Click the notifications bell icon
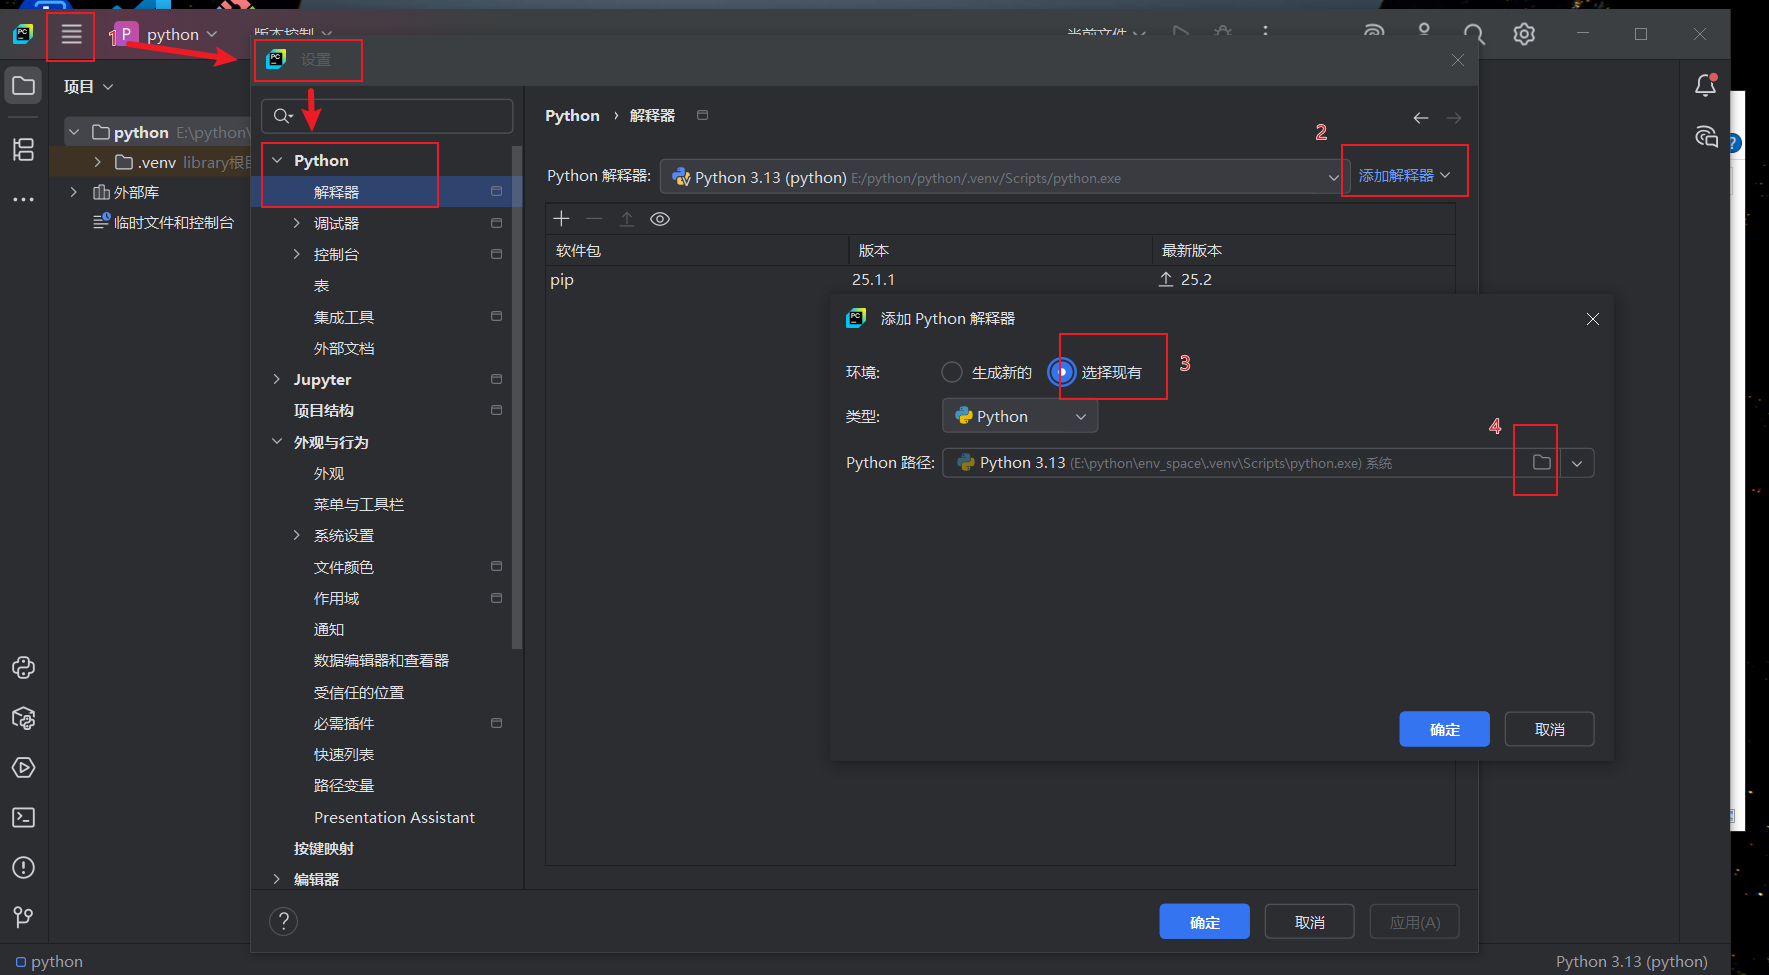This screenshot has height=975, width=1769. pyautogui.click(x=1705, y=86)
